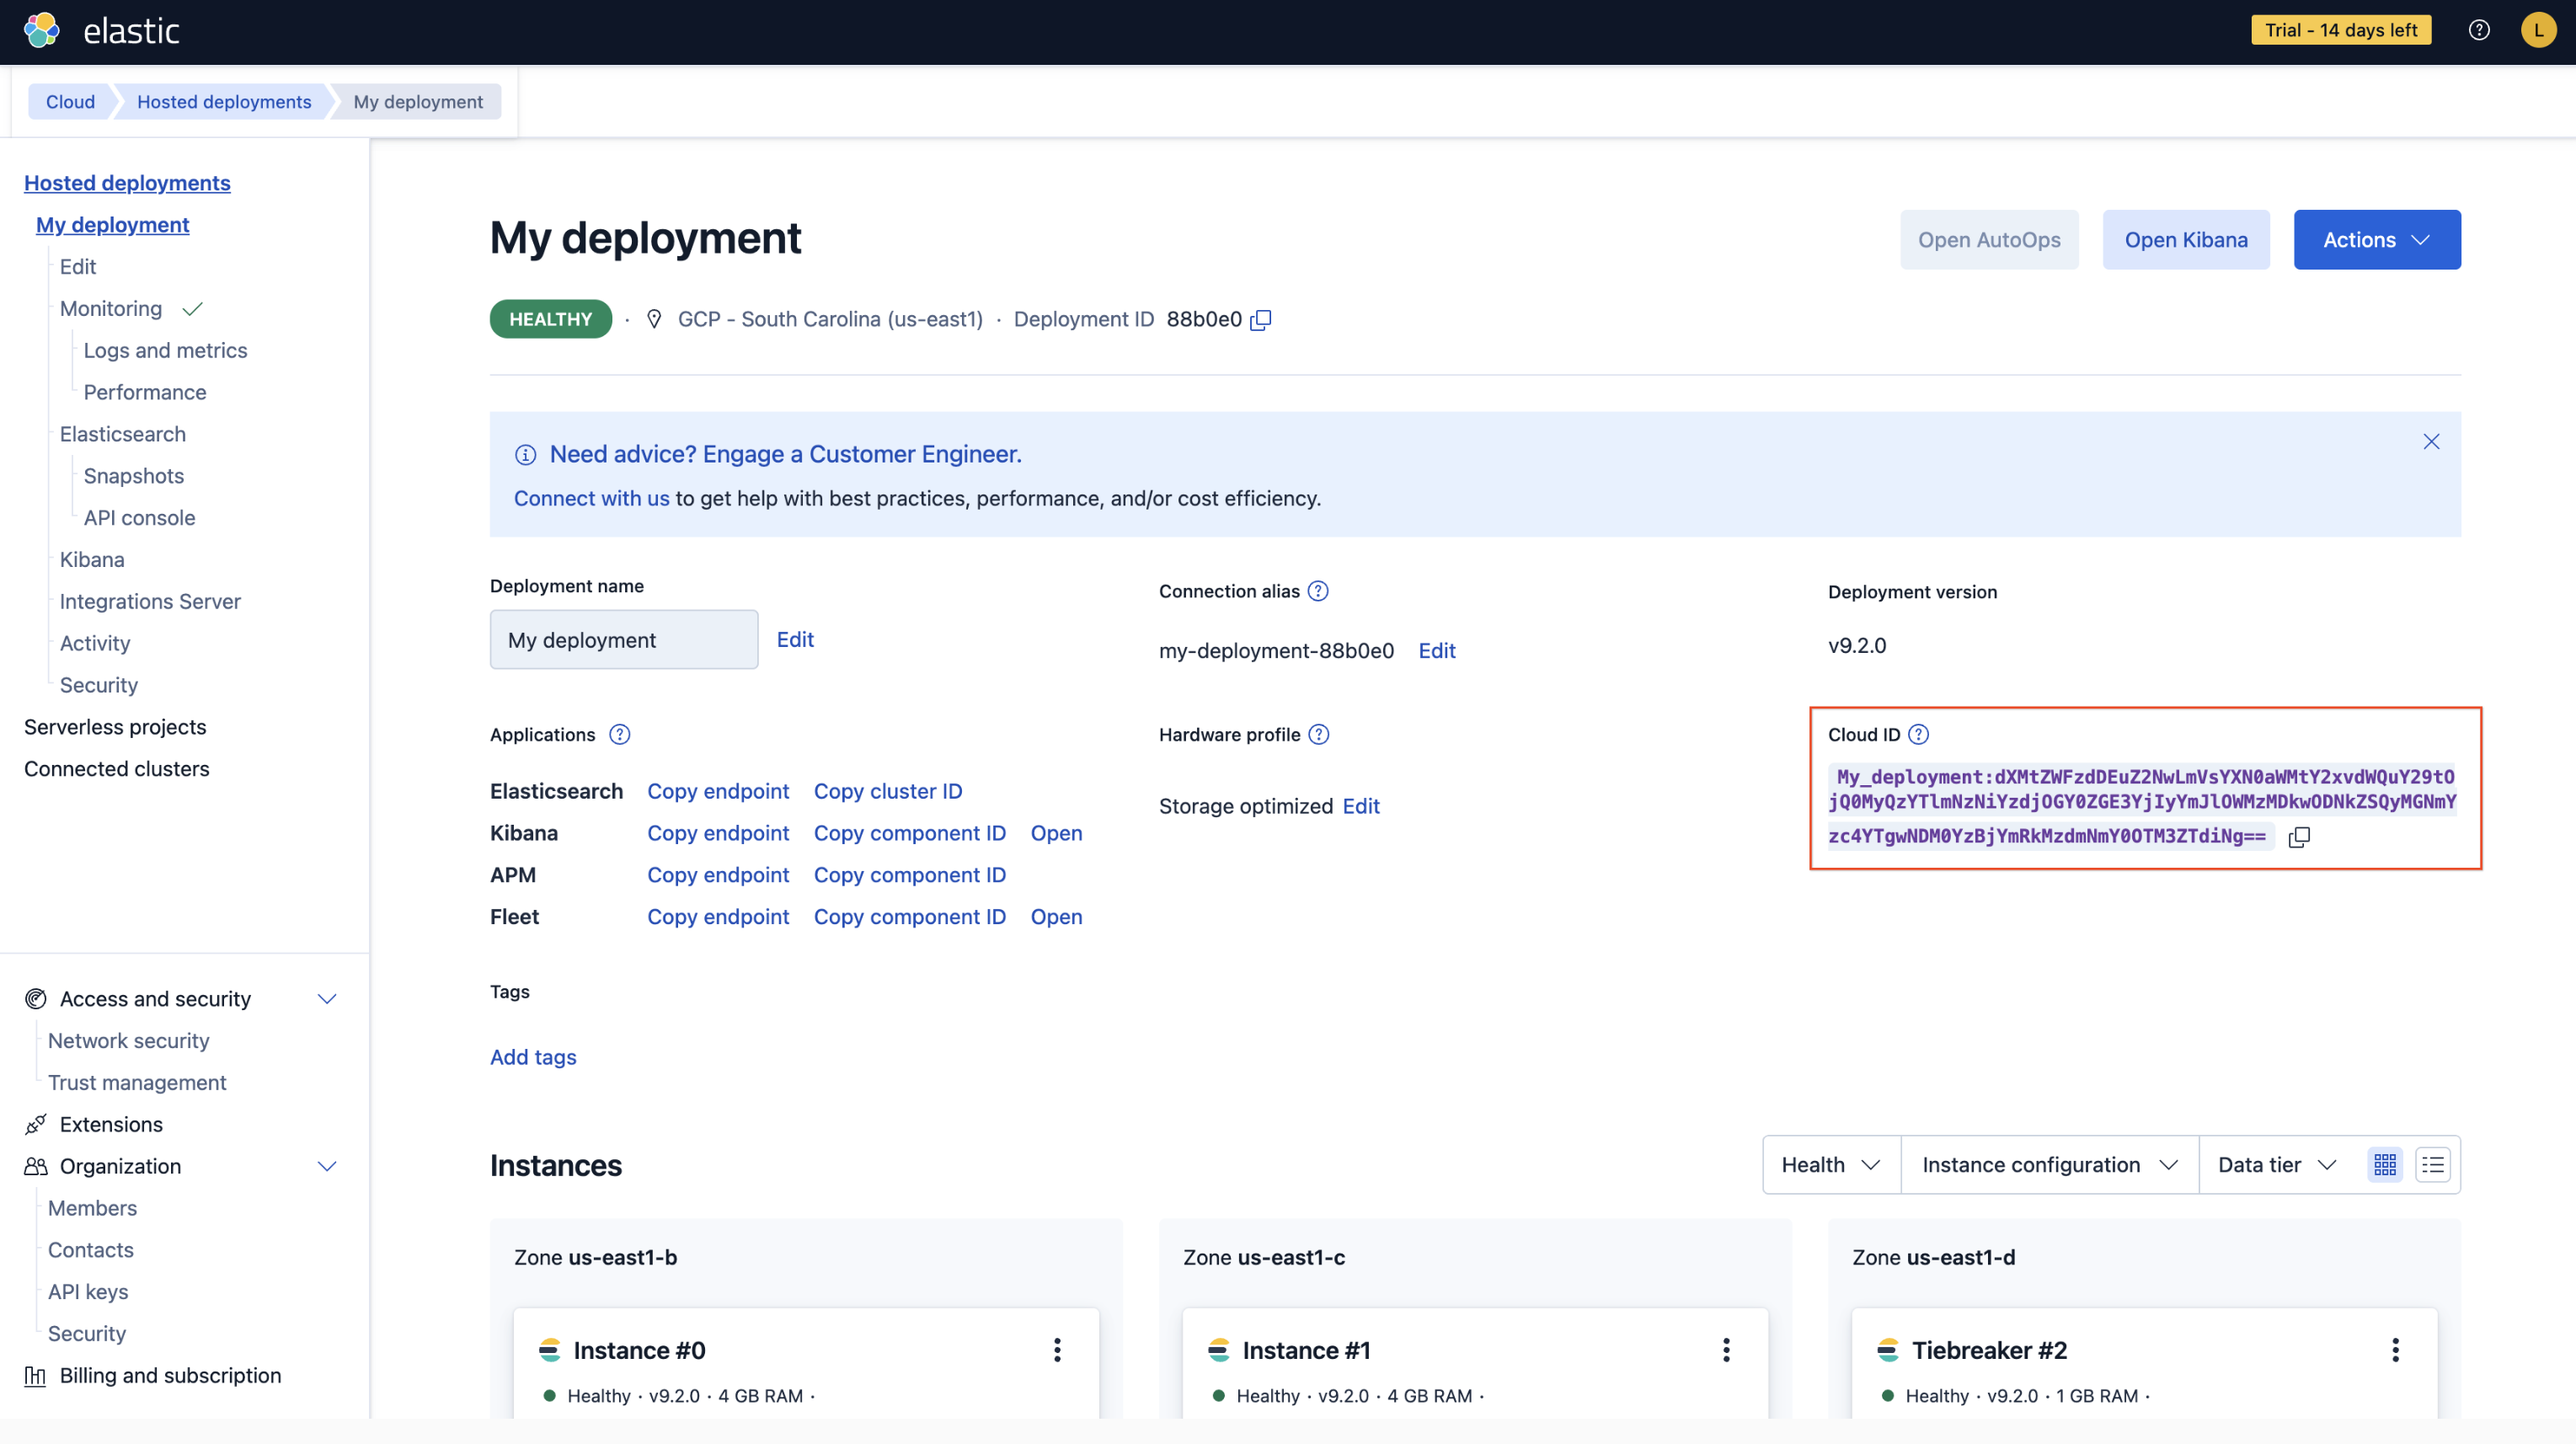Go to Hosted deployments breadcrumb

[224, 102]
